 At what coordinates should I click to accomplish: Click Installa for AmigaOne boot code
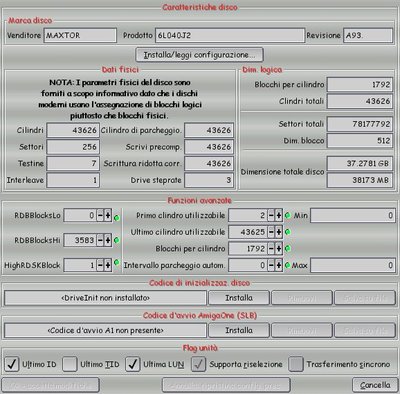pyautogui.click(x=239, y=330)
